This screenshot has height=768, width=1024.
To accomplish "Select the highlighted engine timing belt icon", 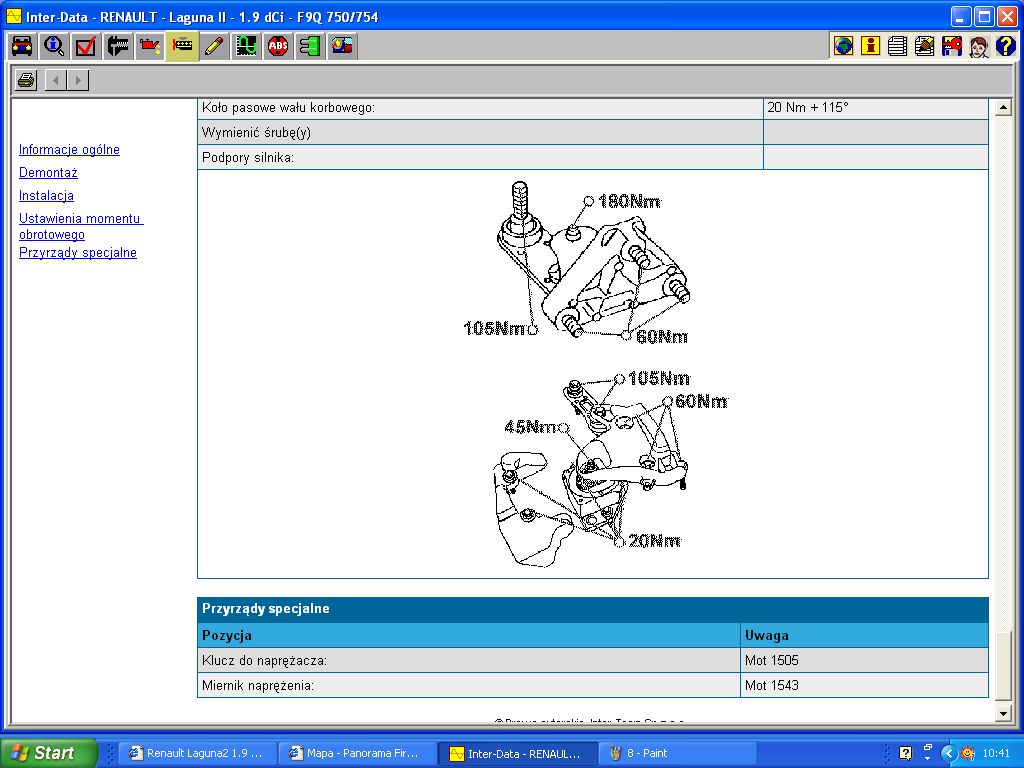I will [182, 46].
